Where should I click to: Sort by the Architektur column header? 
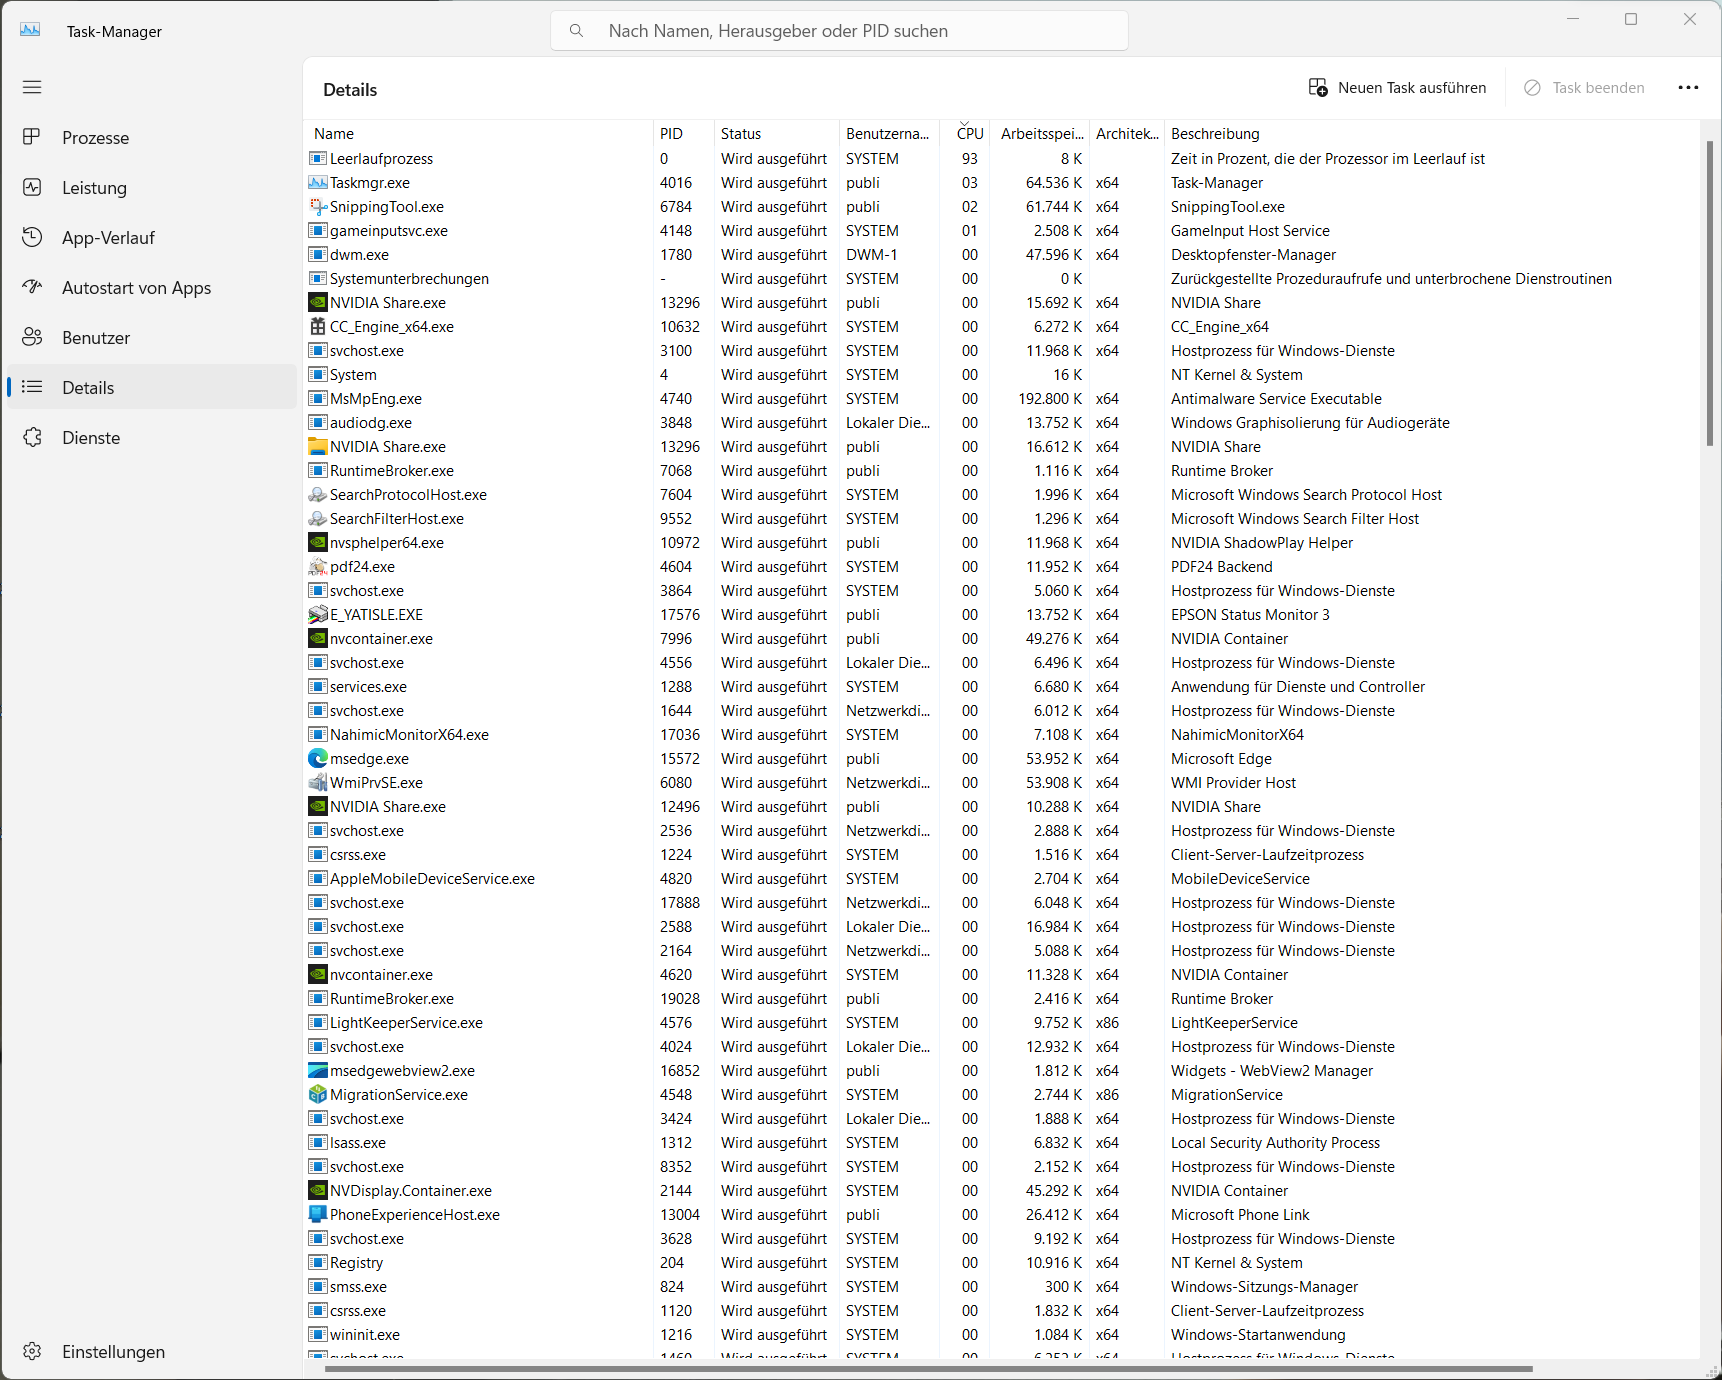pos(1127,134)
